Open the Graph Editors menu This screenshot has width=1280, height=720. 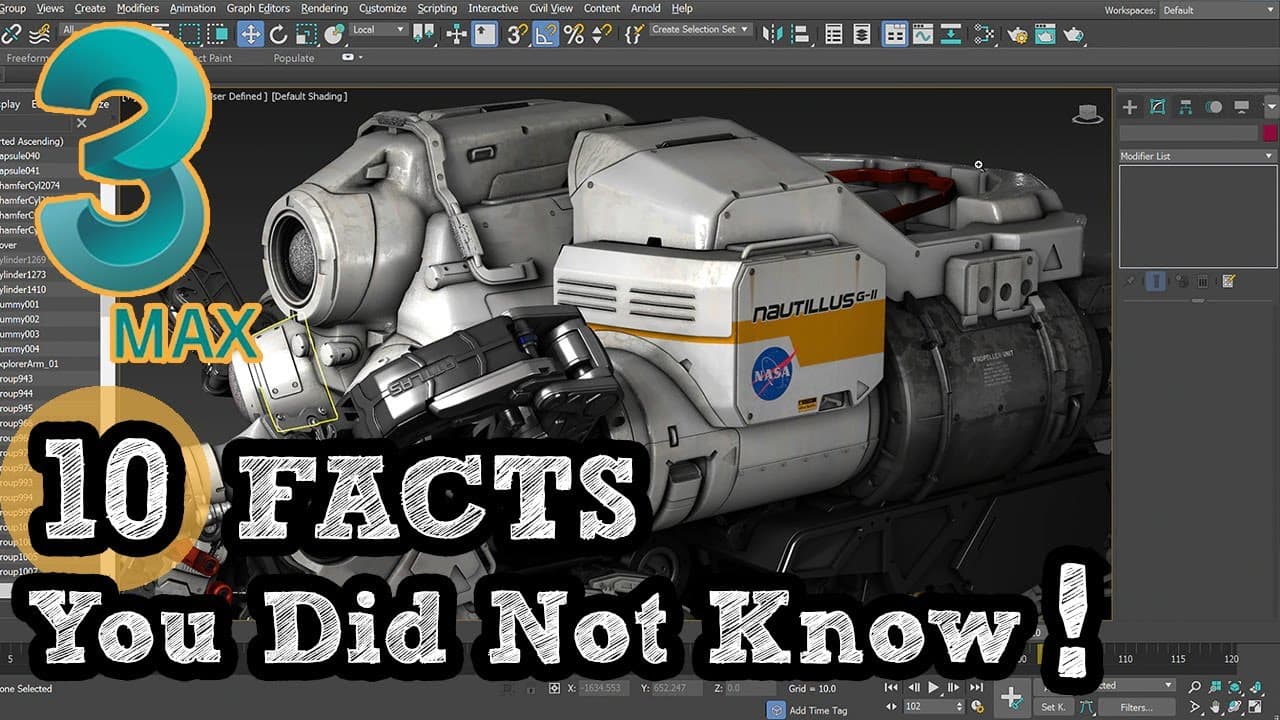click(258, 9)
